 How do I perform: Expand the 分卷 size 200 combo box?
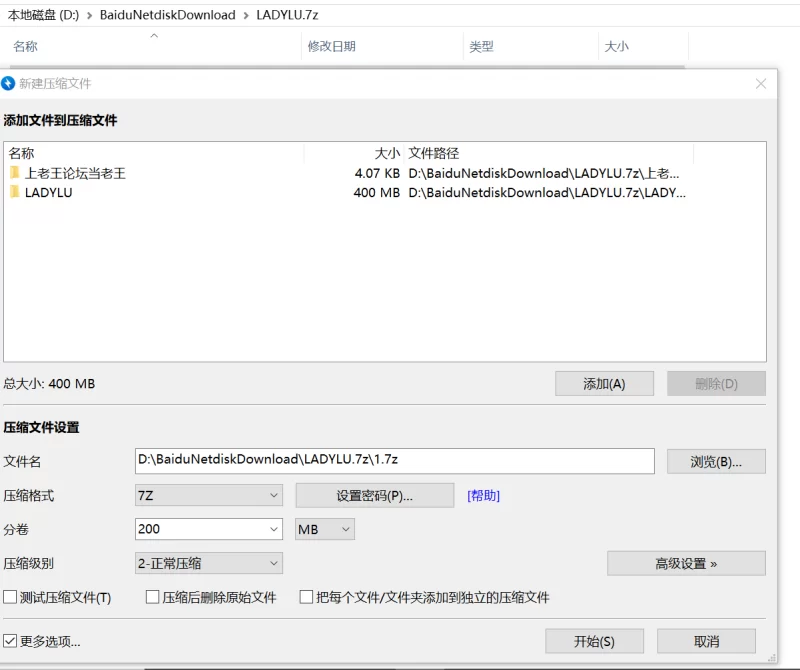(274, 529)
